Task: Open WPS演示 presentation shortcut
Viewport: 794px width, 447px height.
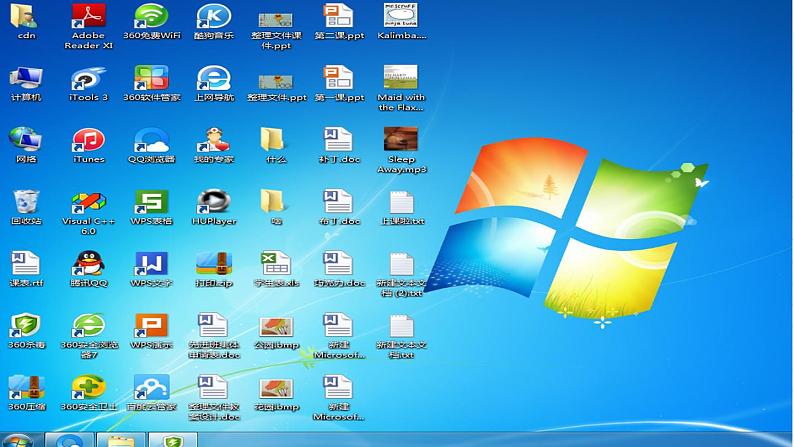Action: [x=151, y=331]
